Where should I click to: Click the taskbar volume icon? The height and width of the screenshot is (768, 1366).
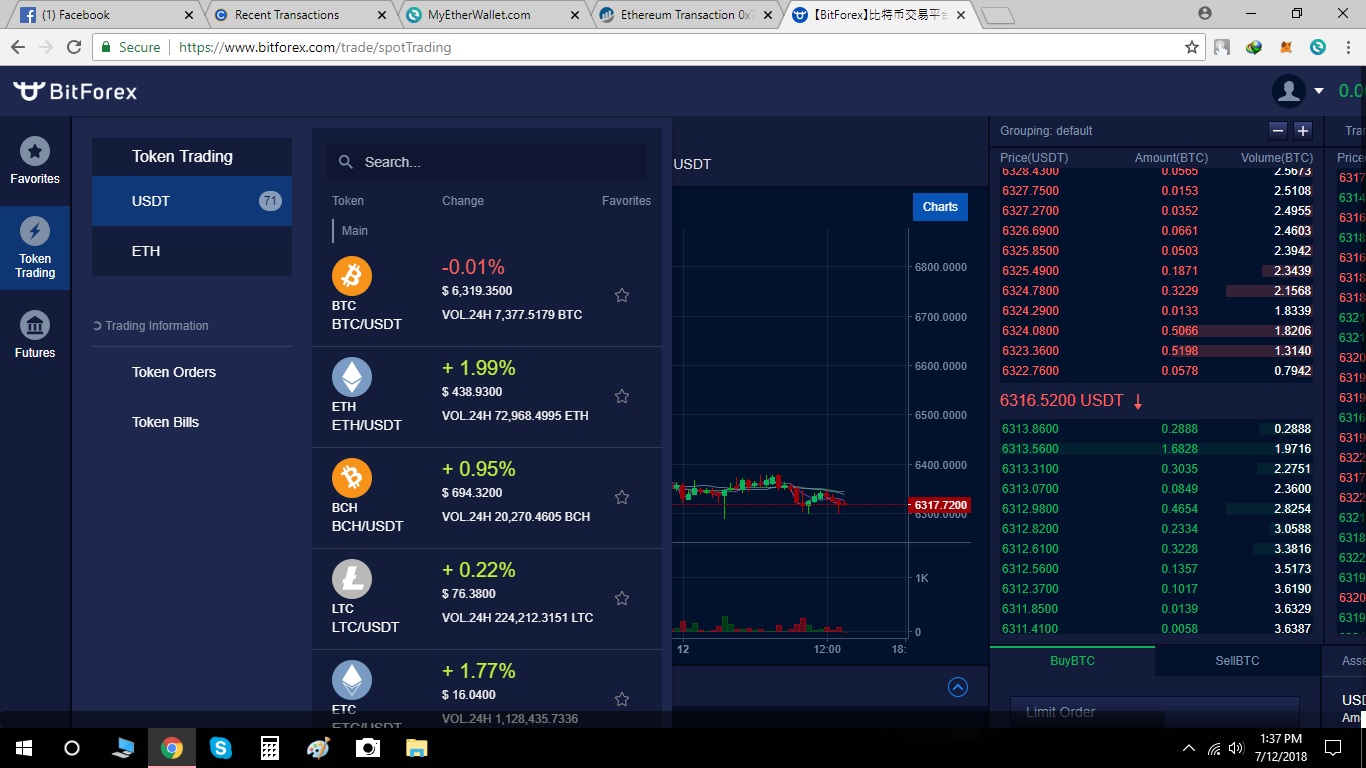[1235, 748]
